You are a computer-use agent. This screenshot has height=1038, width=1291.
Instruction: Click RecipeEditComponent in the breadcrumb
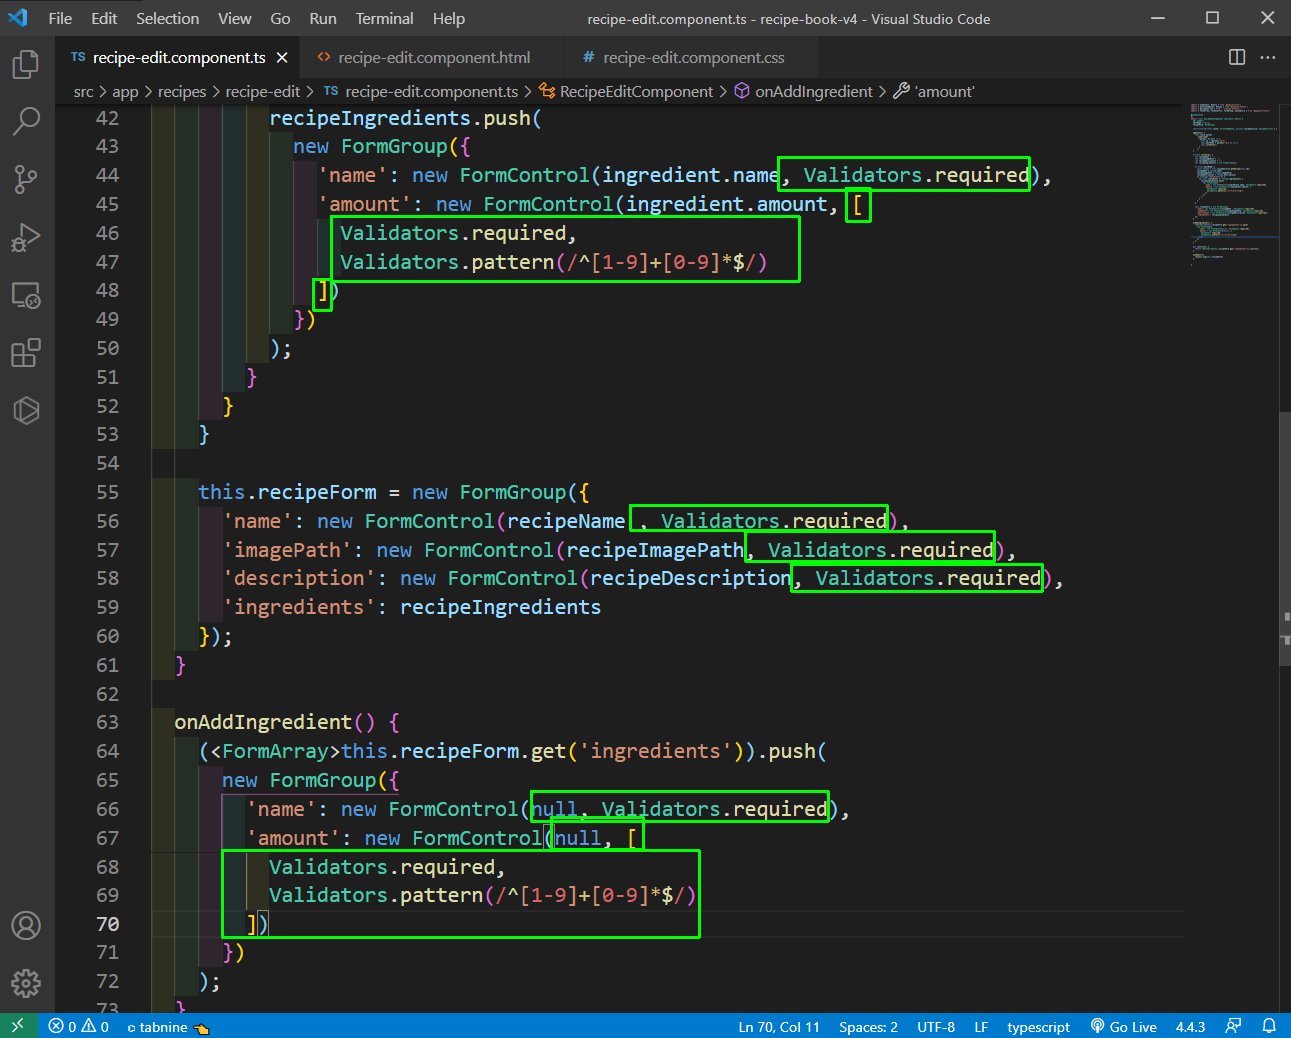(x=626, y=91)
